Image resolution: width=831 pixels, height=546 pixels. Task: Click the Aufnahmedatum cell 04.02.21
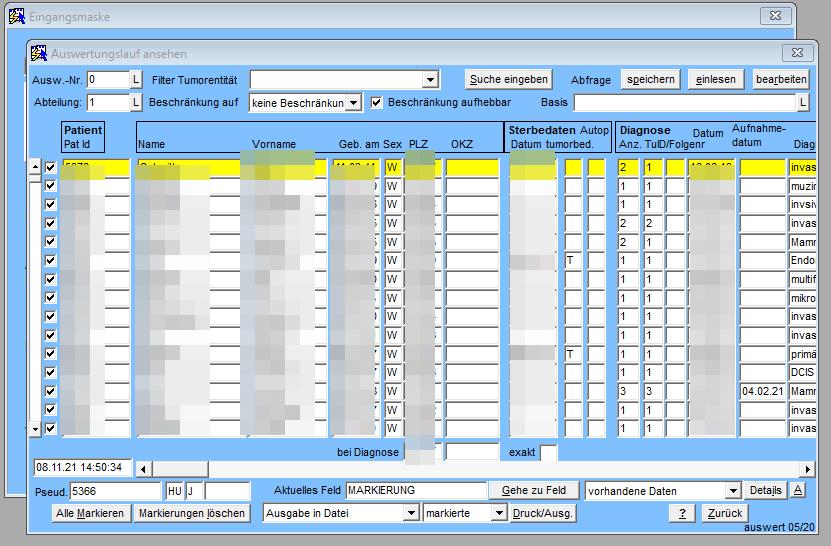[763, 391]
